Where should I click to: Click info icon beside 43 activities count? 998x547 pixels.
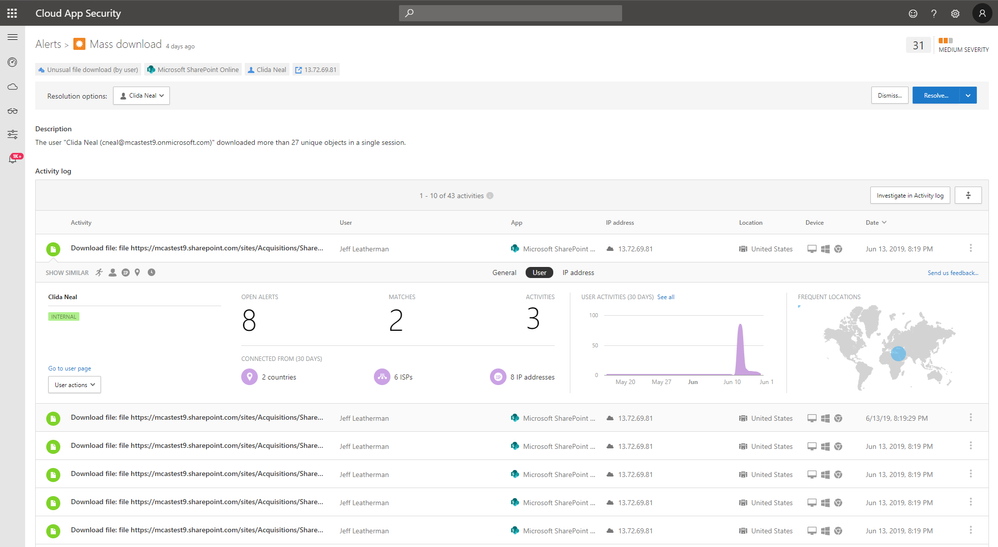(x=490, y=195)
